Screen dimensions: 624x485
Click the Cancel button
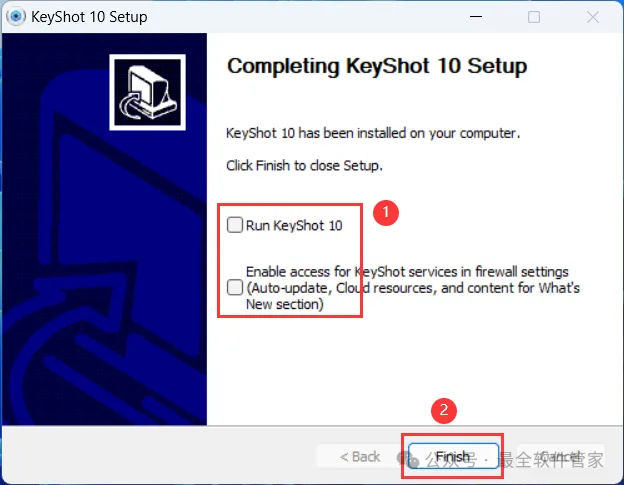tap(561, 456)
